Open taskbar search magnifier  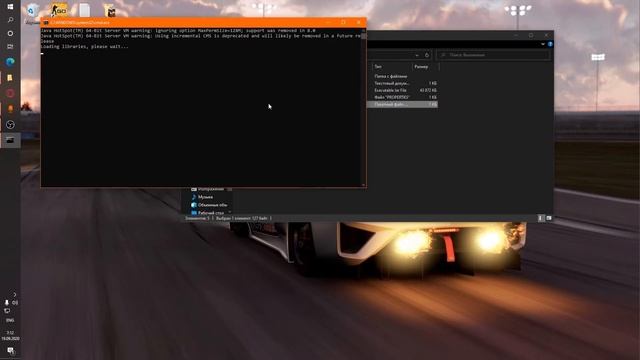10,20
